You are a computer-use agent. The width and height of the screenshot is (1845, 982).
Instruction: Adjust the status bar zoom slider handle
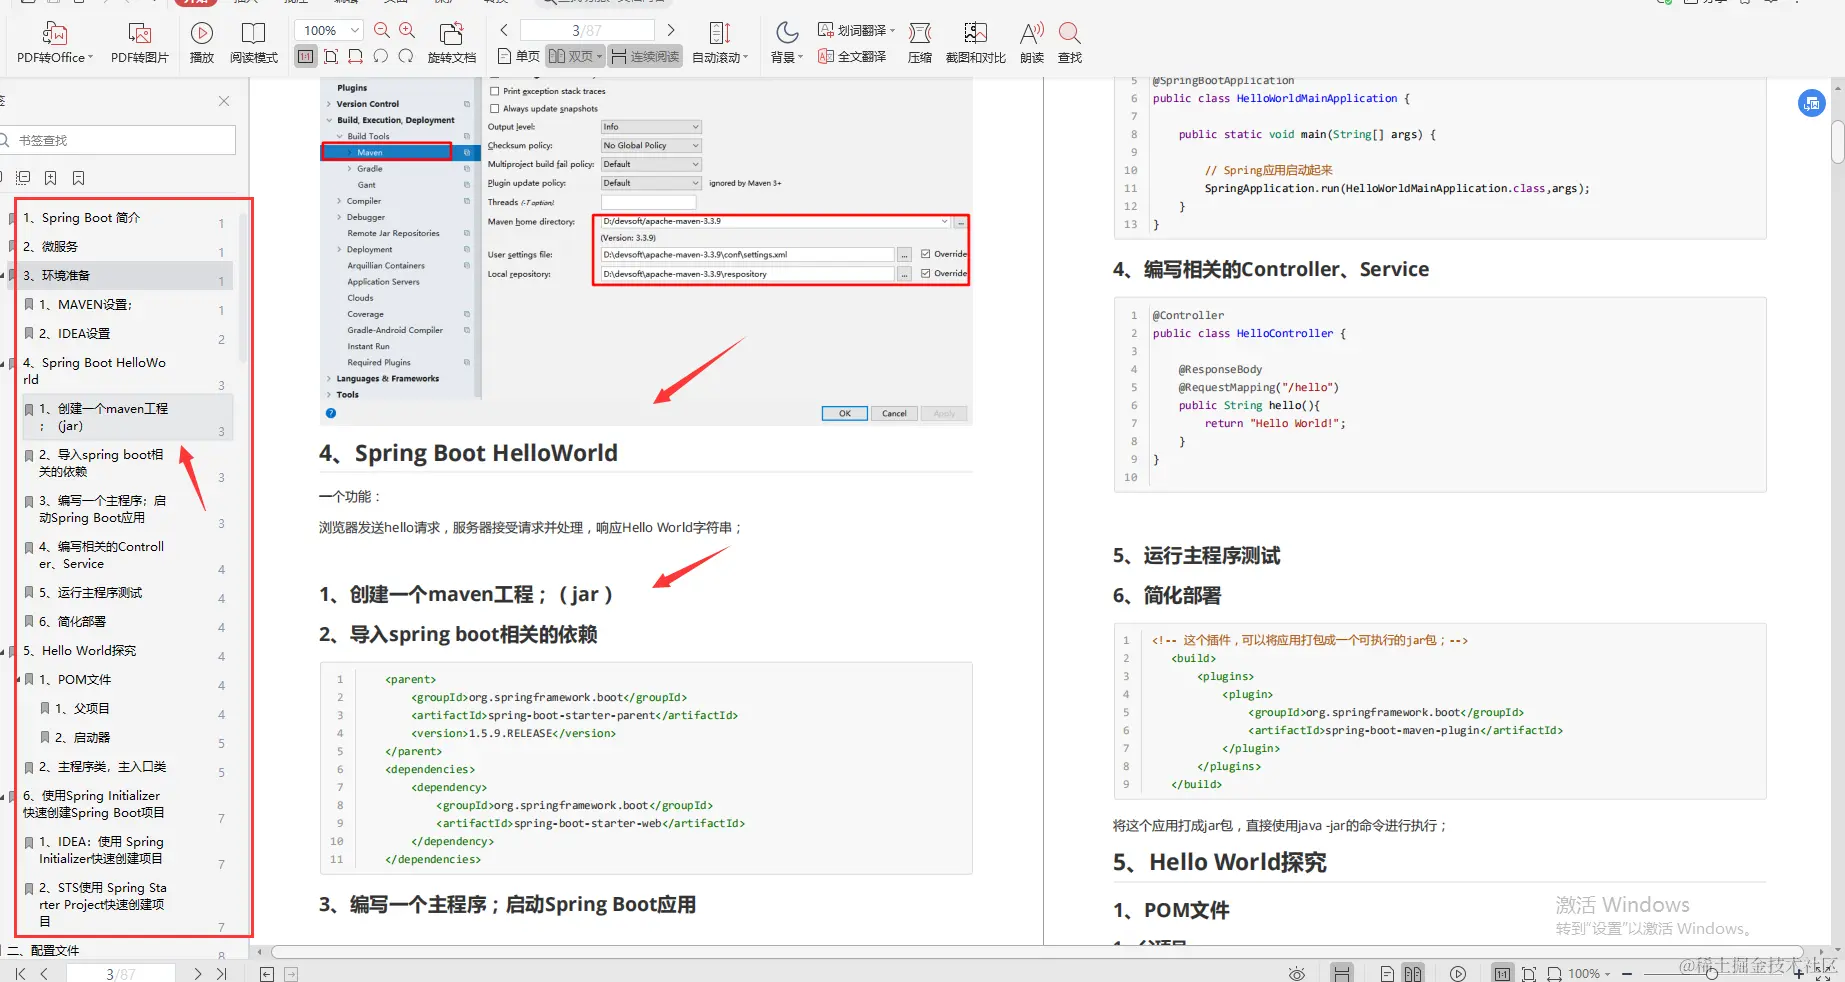(1711, 974)
